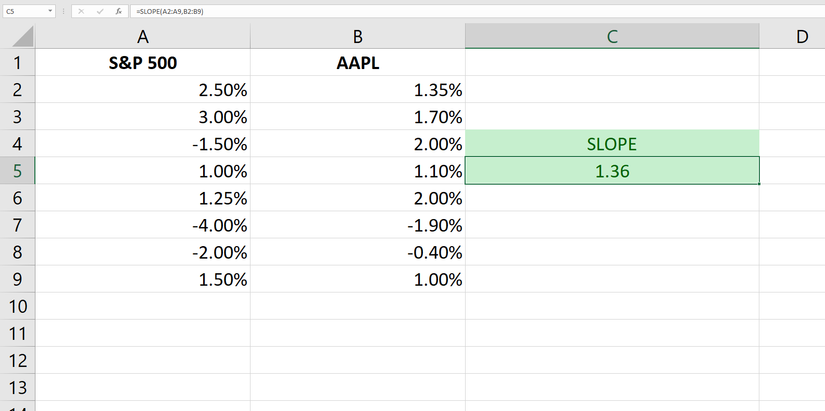Select AAPL cell 2.00% in row 4

click(x=358, y=144)
